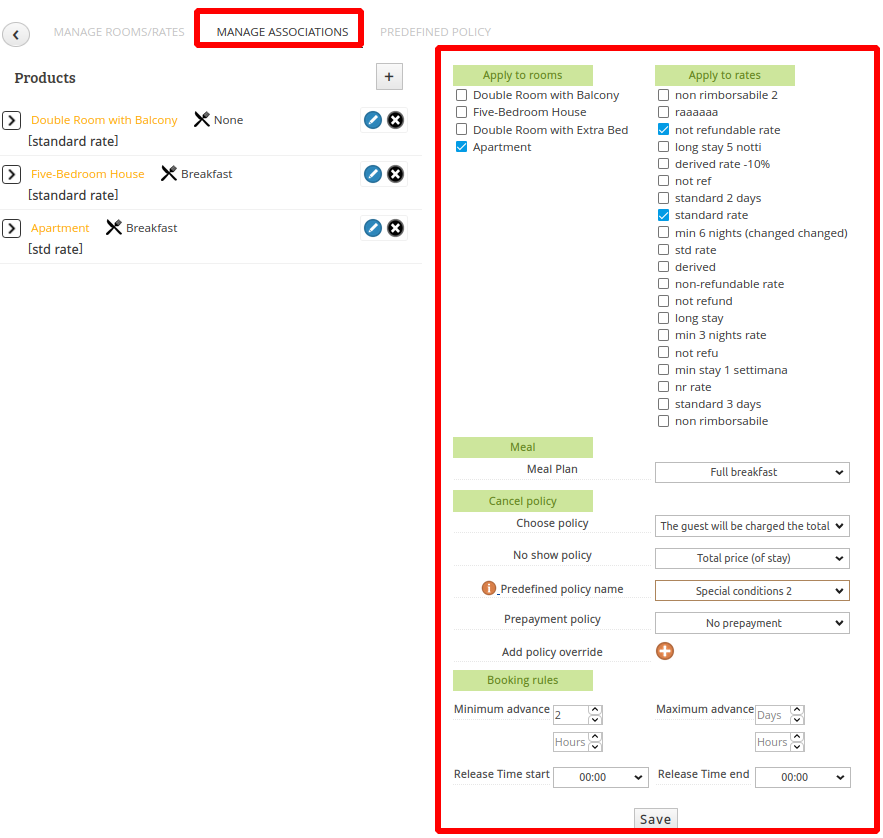Screen dimensions: 883x838
Task: Increase the Minimum advance days stepper
Action: click(595, 710)
